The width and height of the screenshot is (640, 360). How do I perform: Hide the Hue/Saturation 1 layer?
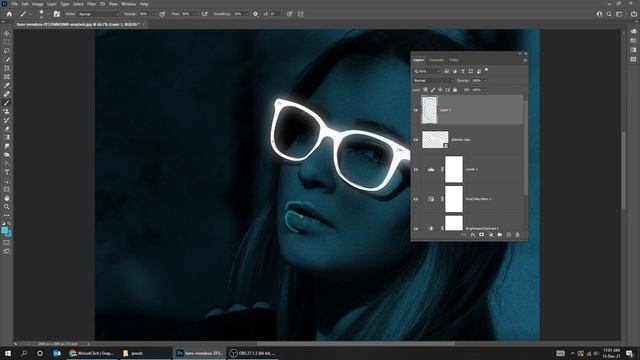(x=416, y=199)
